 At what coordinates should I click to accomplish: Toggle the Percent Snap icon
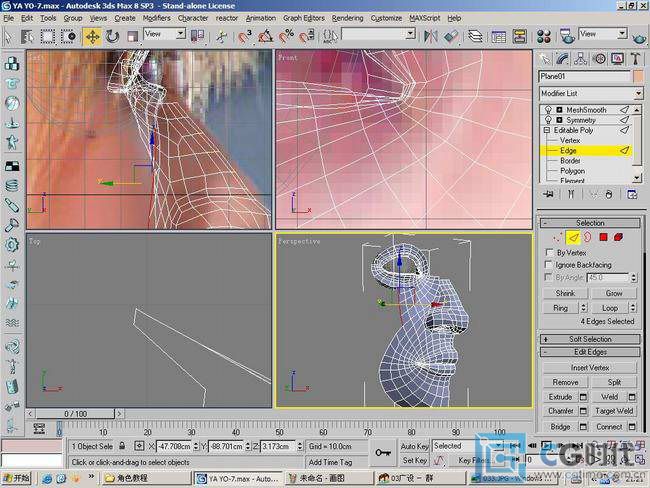286,36
